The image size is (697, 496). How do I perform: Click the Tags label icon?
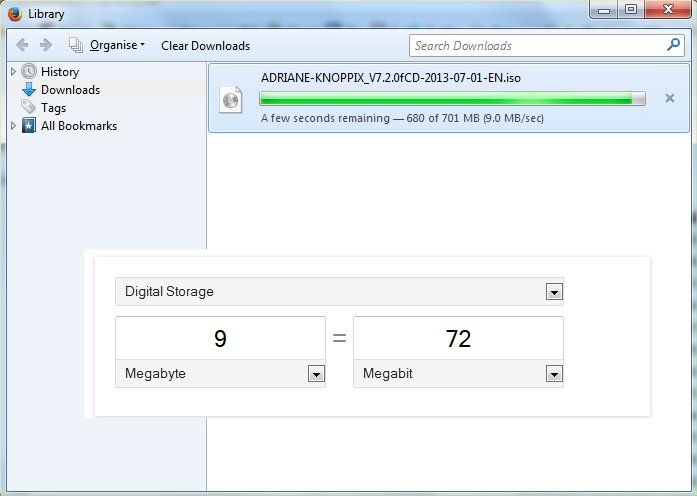pyautogui.click(x=28, y=107)
